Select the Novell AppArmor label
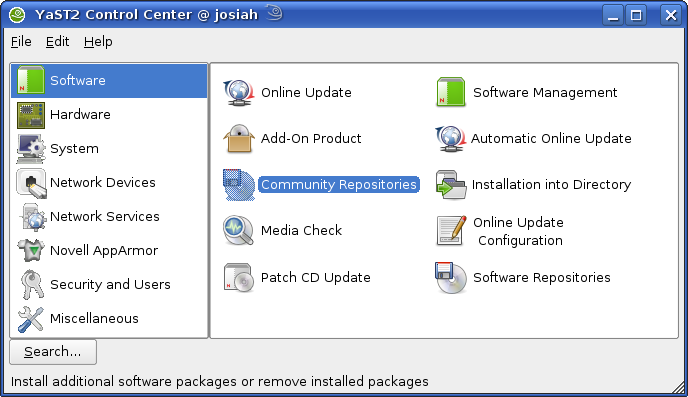Image resolution: width=688 pixels, height=397 pixels. click(x=104, y=250)
